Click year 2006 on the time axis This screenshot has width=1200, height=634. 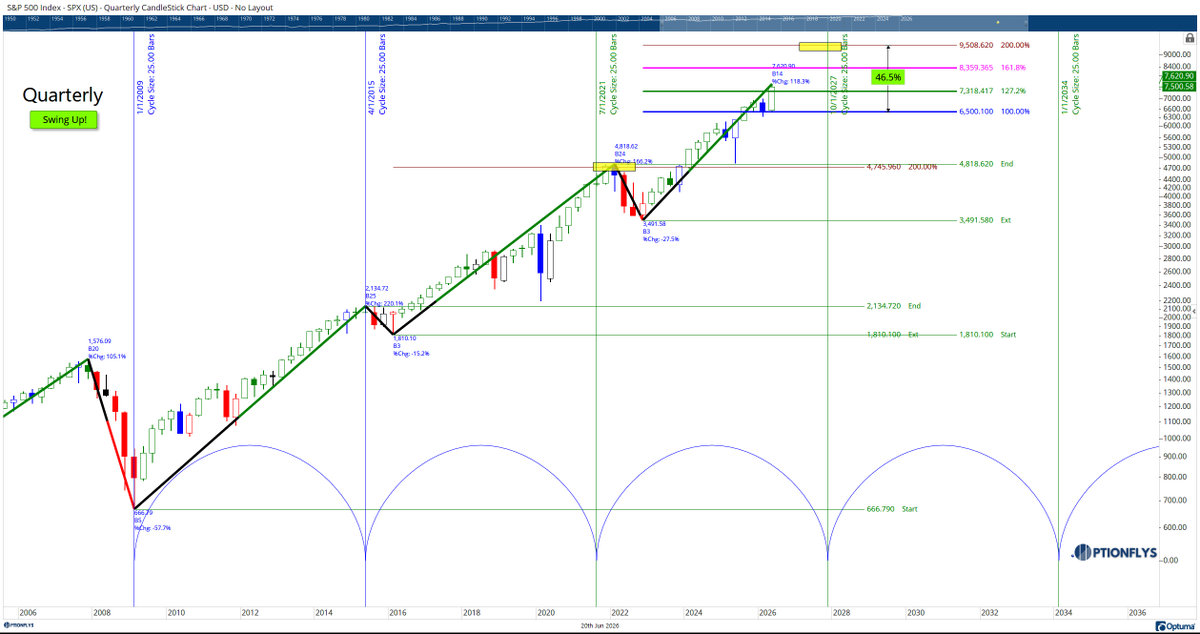click(x=29, y=611)
